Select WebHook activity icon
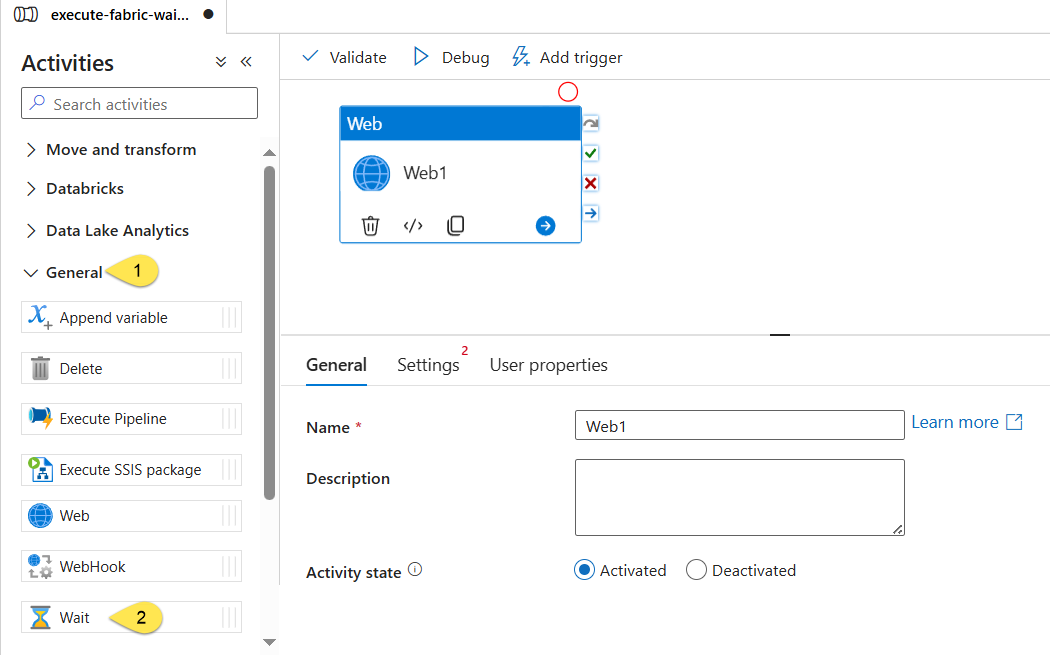The width and height of the screenshot is (1050, 655). [40, 566]
